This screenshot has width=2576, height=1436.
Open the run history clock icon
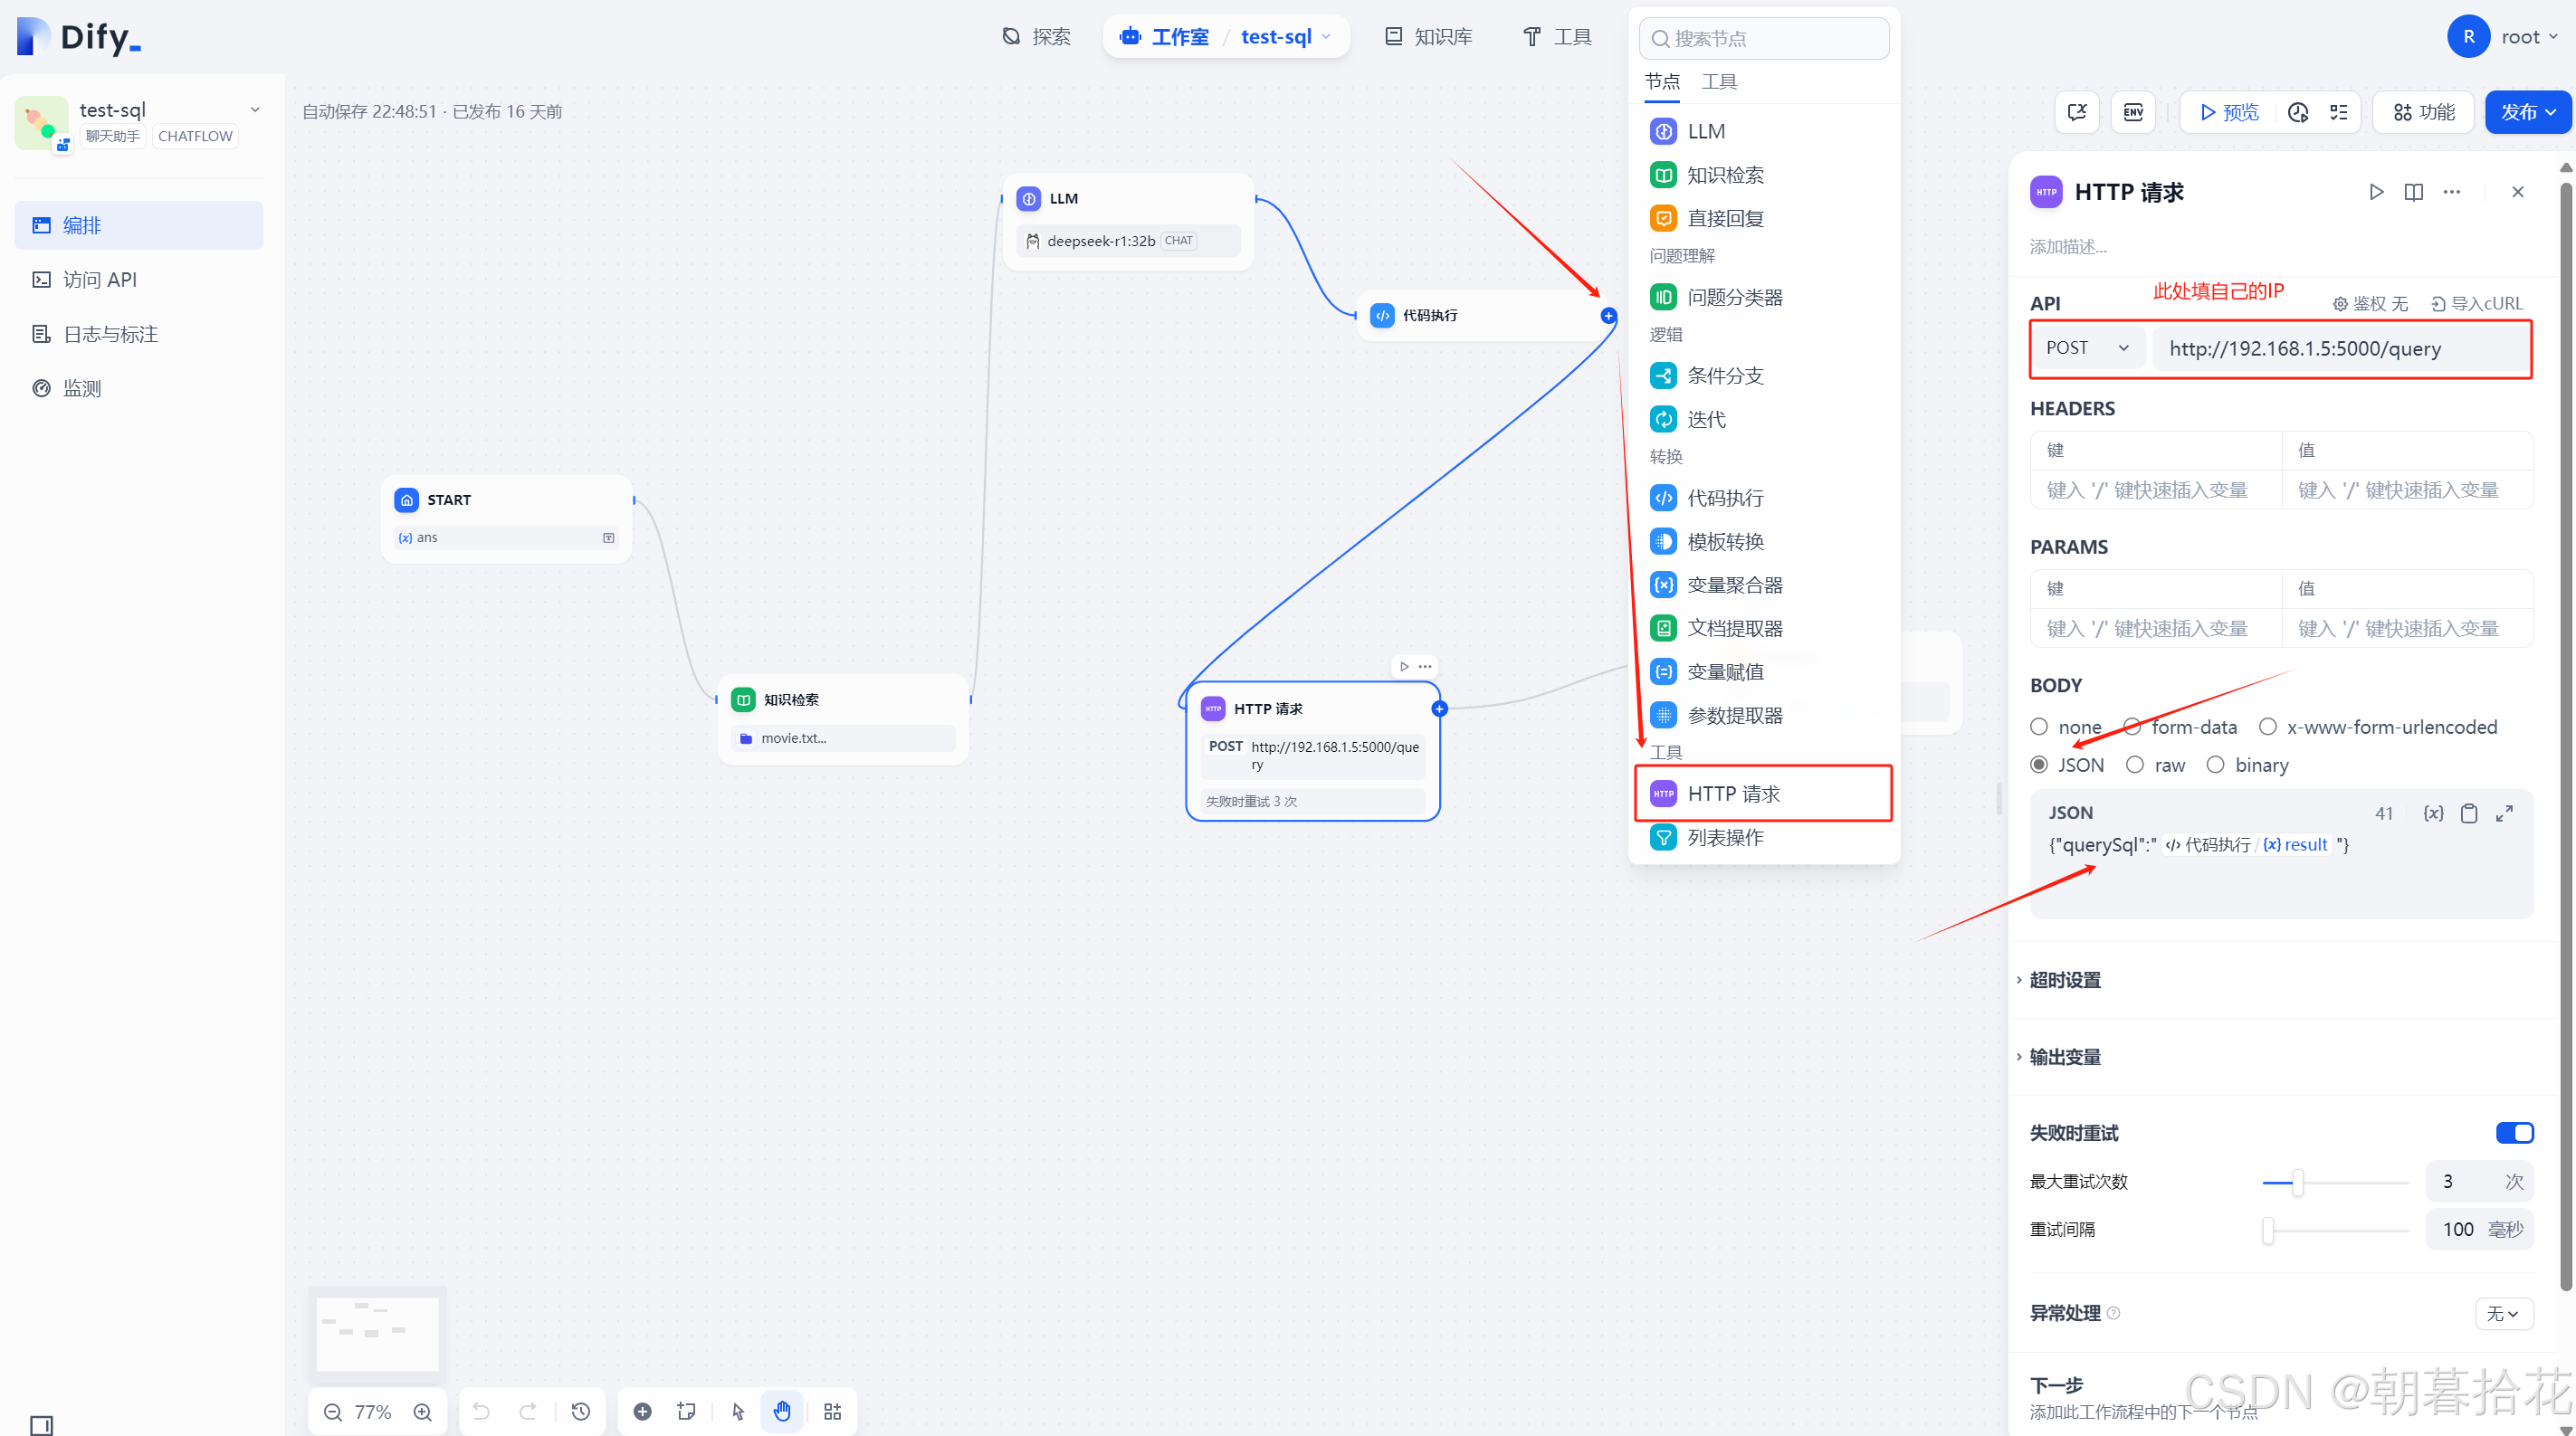[x=2297, y=112]
